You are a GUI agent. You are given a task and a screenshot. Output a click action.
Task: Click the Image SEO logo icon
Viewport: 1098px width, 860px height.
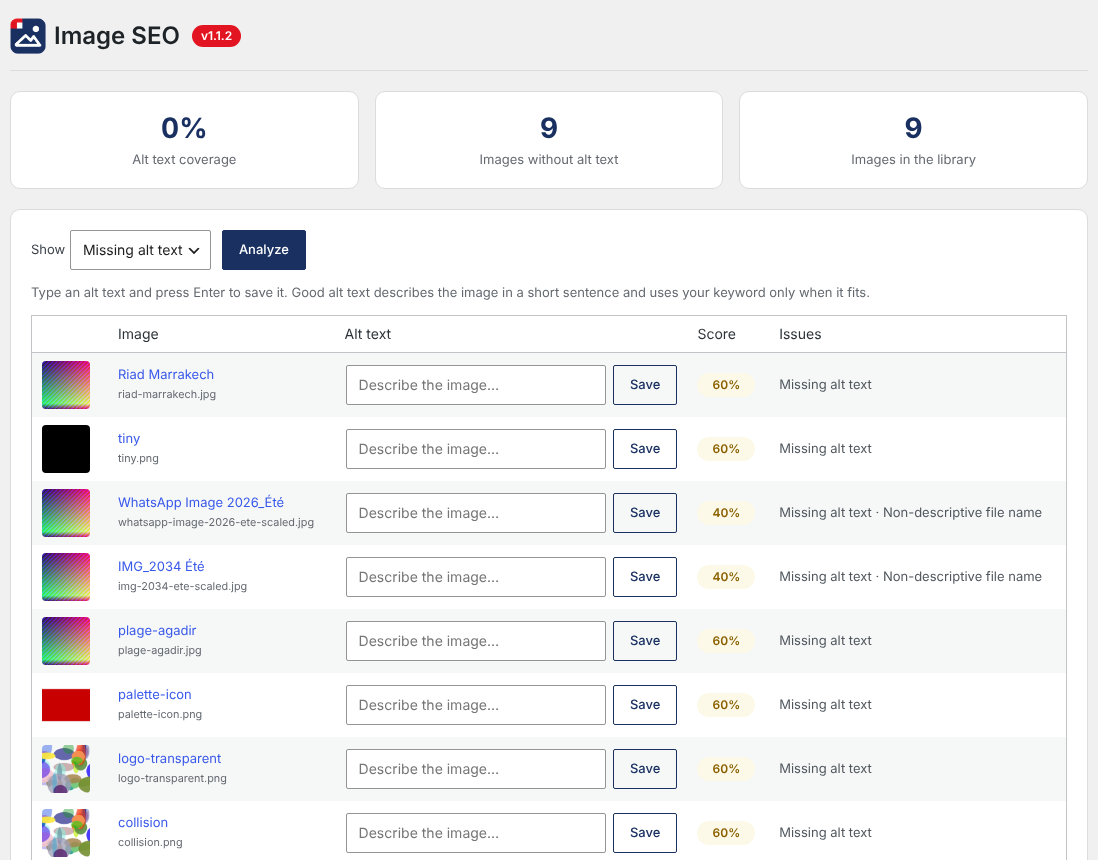(x=28, y=36)
